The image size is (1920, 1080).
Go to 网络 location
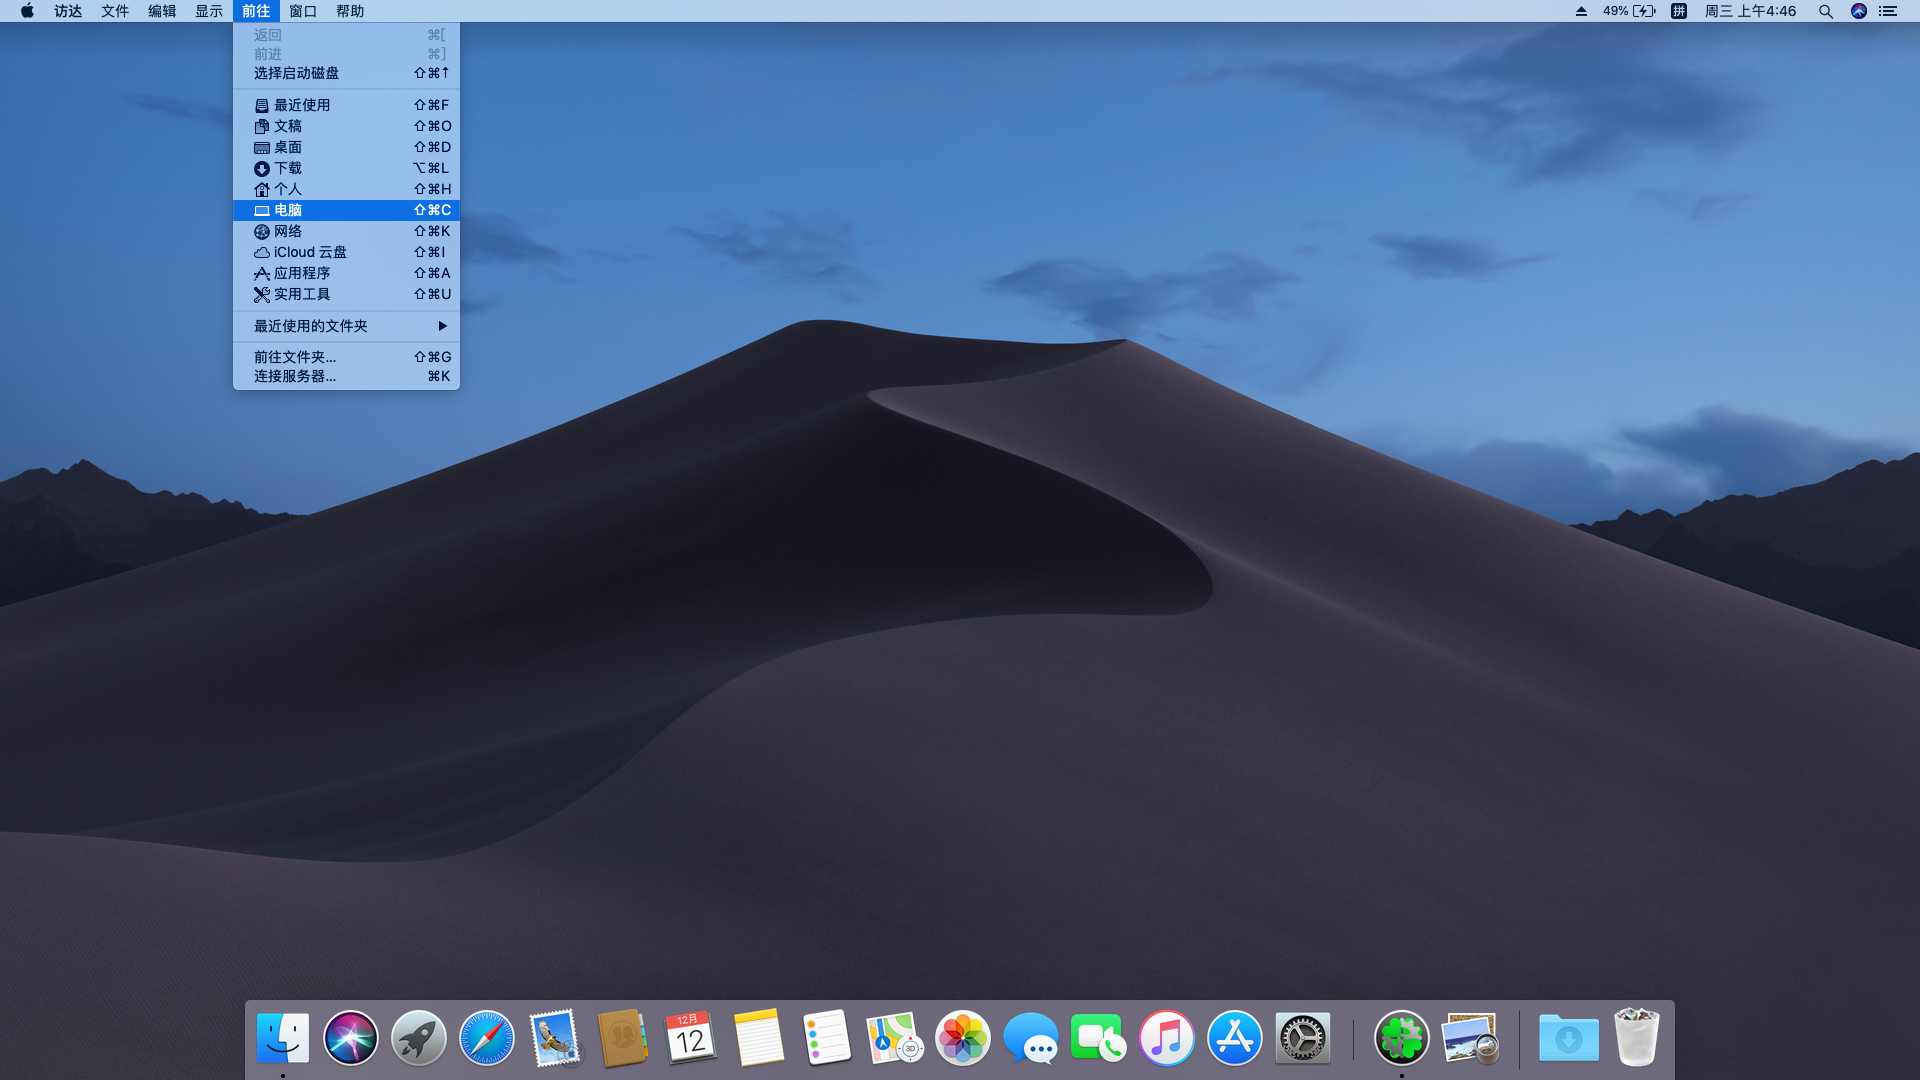coord(346,231)
